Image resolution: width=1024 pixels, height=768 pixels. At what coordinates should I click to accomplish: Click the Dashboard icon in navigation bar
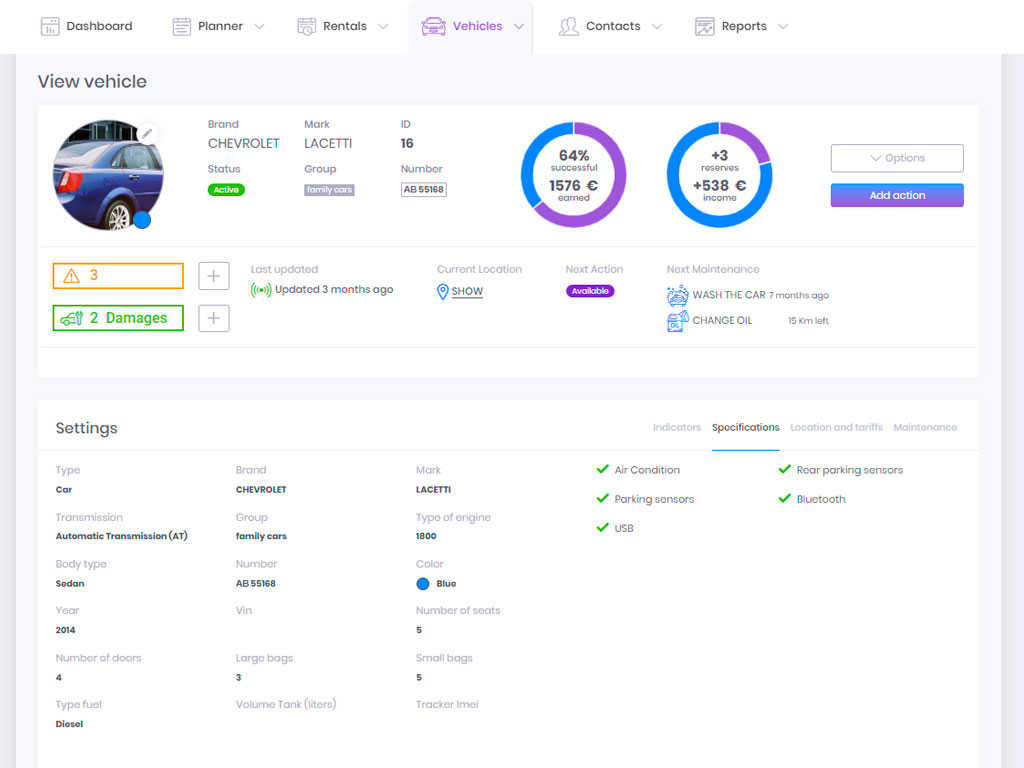50,26
